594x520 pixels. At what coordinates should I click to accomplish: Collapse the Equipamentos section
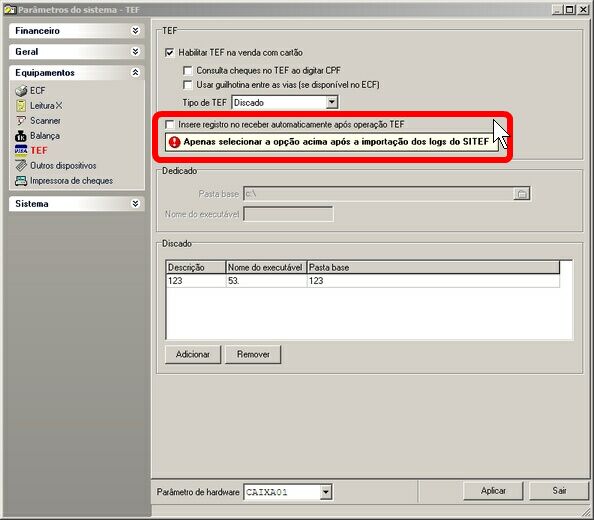tap(135, 72)
